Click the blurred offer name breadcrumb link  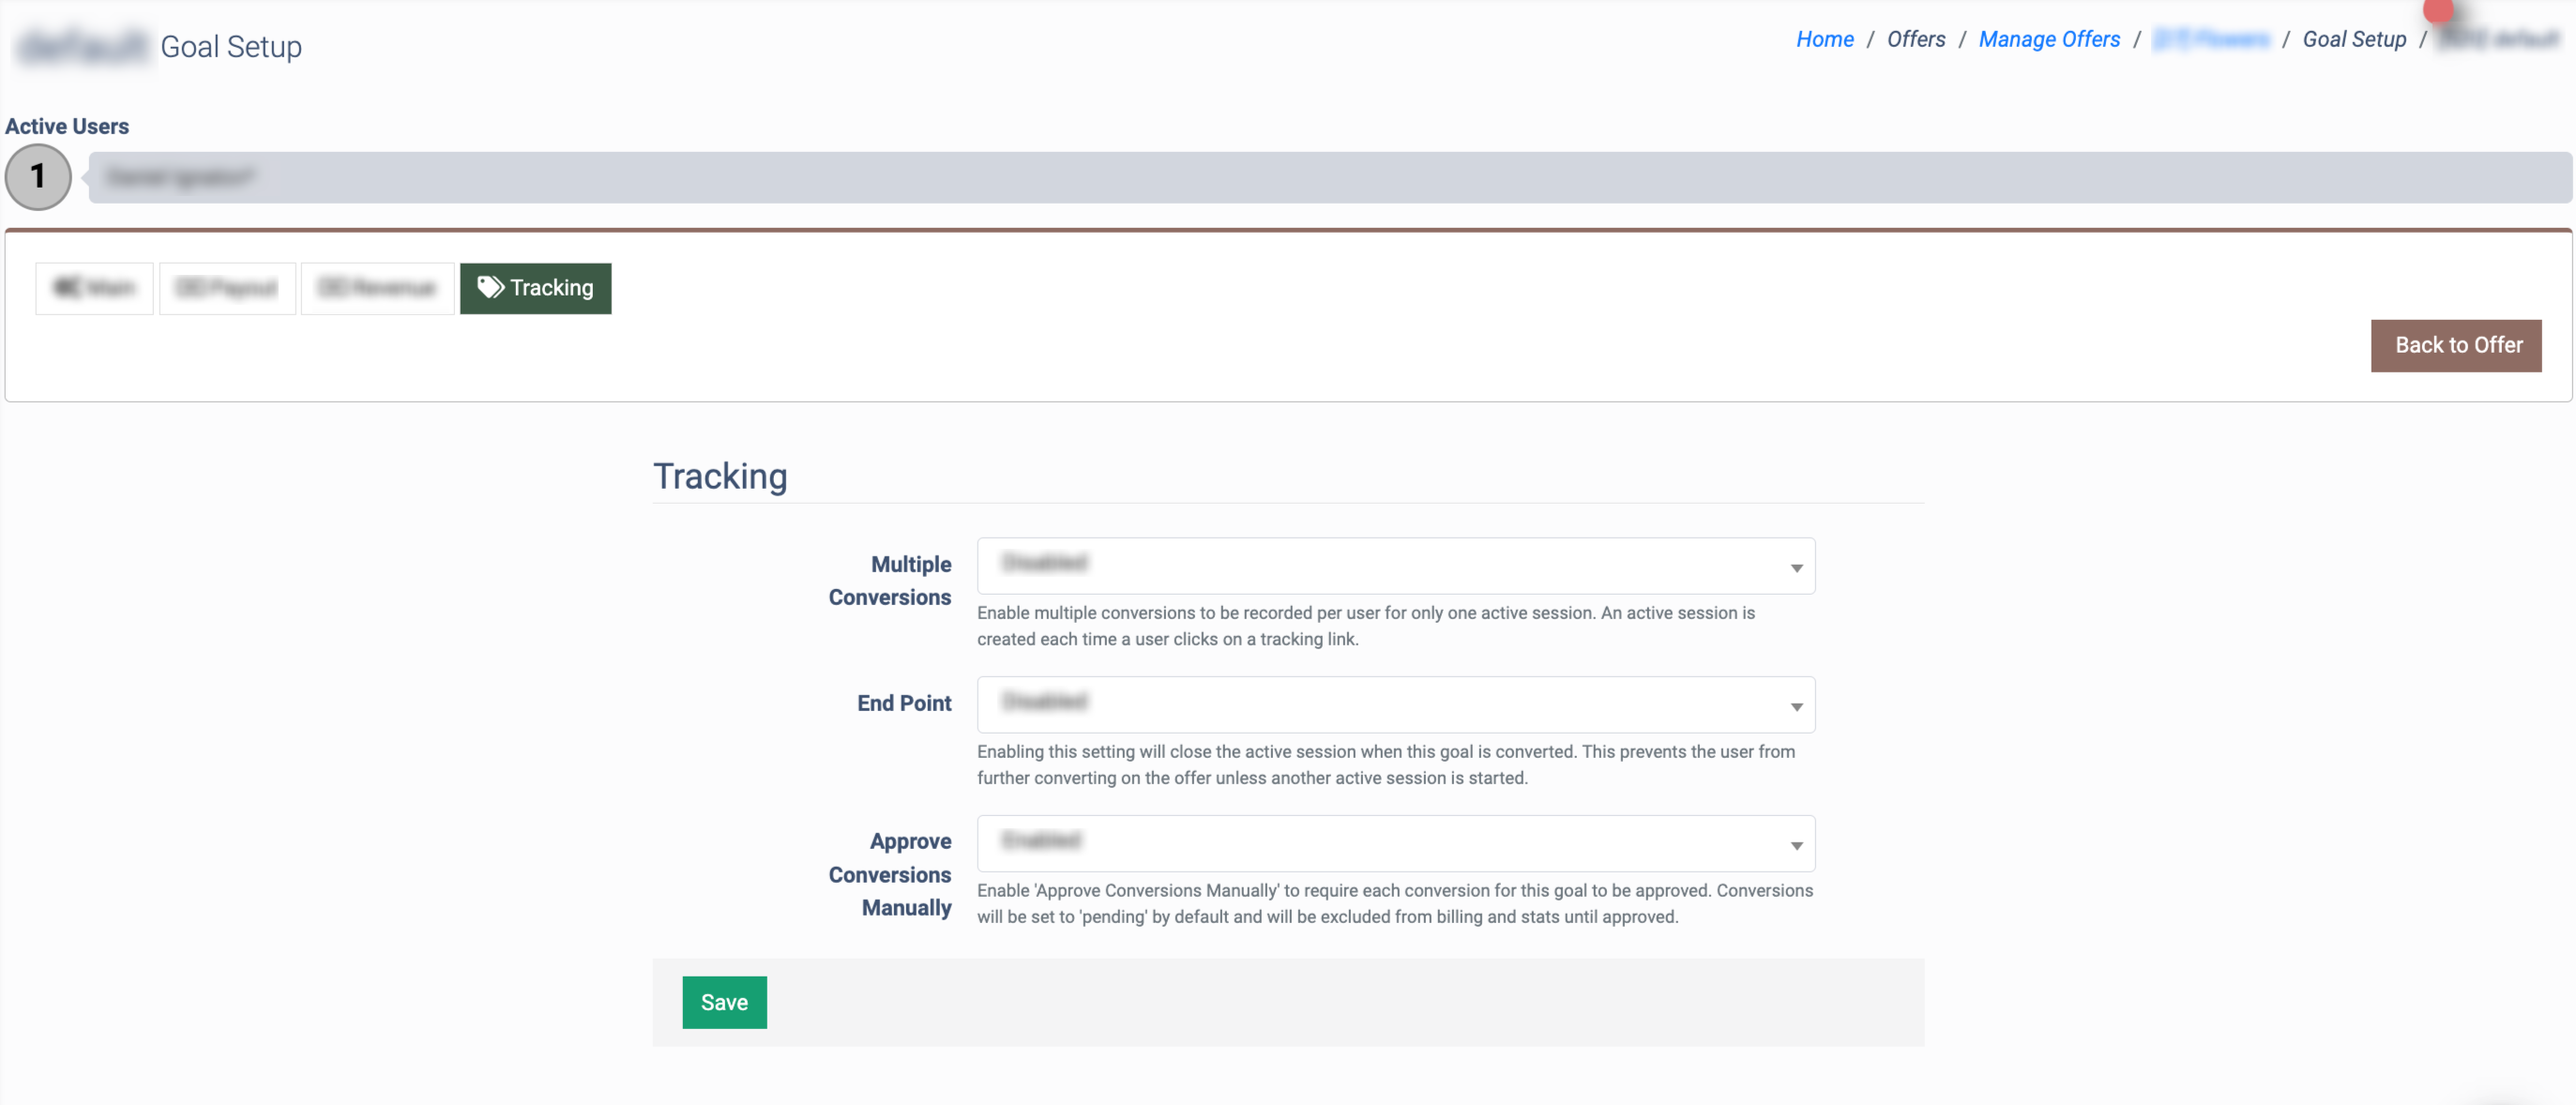(2211, 39)
